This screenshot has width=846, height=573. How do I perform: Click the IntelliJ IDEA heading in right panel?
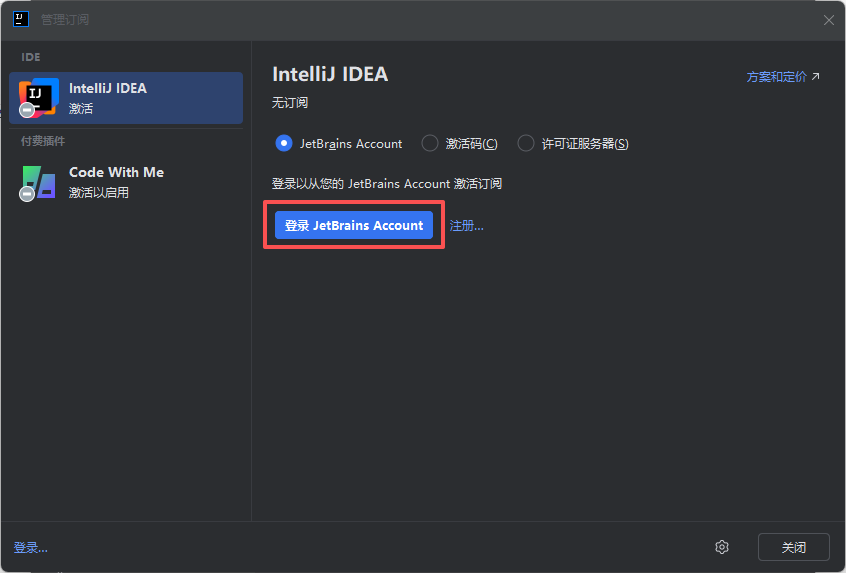click(x=330, y=74)
